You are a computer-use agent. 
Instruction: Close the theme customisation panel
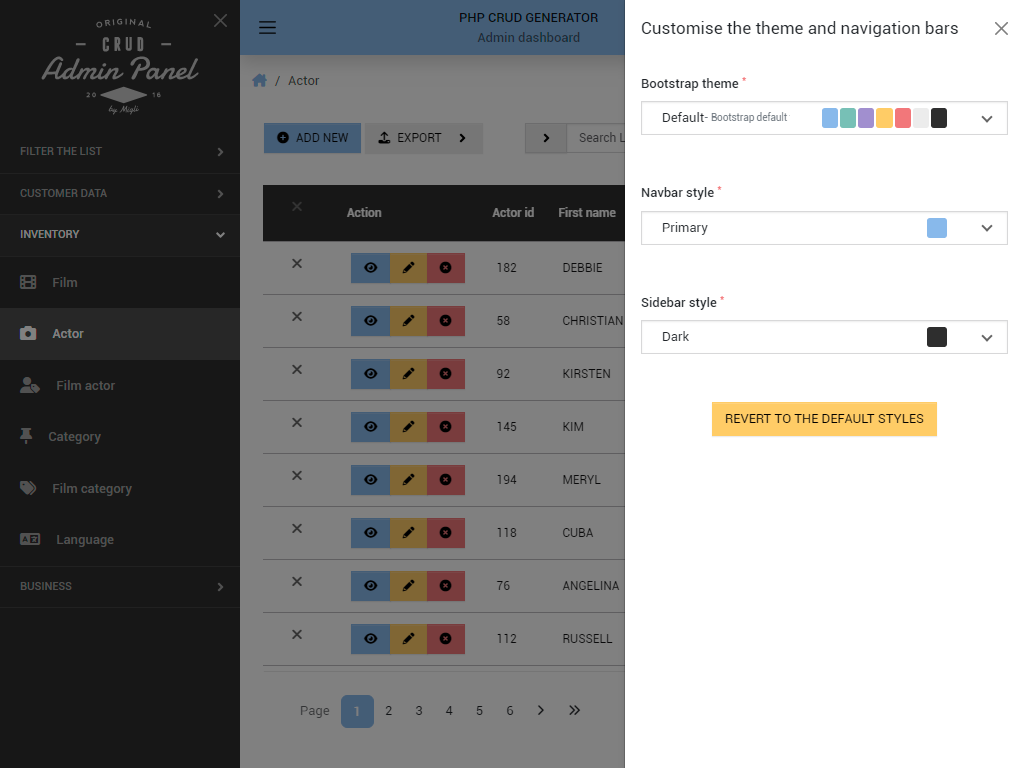tap(1001, 29)
